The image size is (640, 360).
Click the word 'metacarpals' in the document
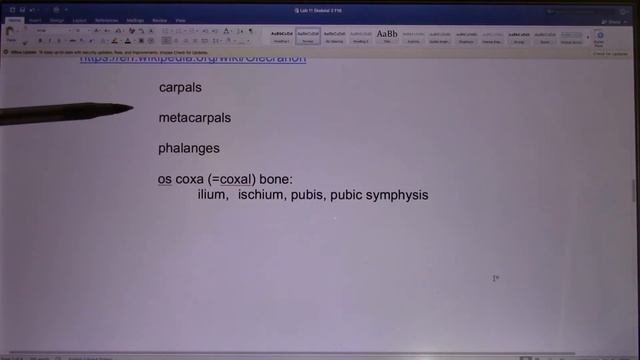tap(195, 118)
